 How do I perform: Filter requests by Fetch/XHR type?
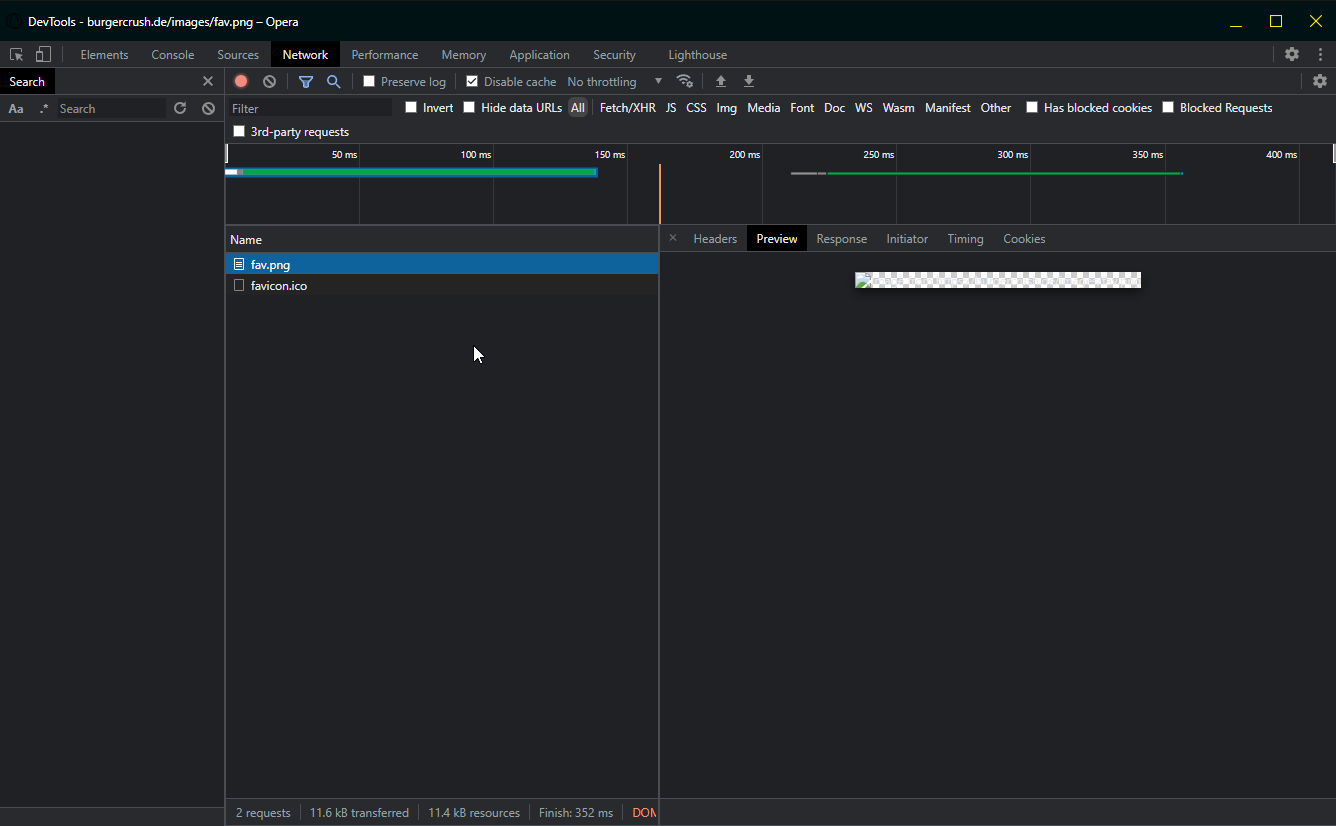[627, 108]
